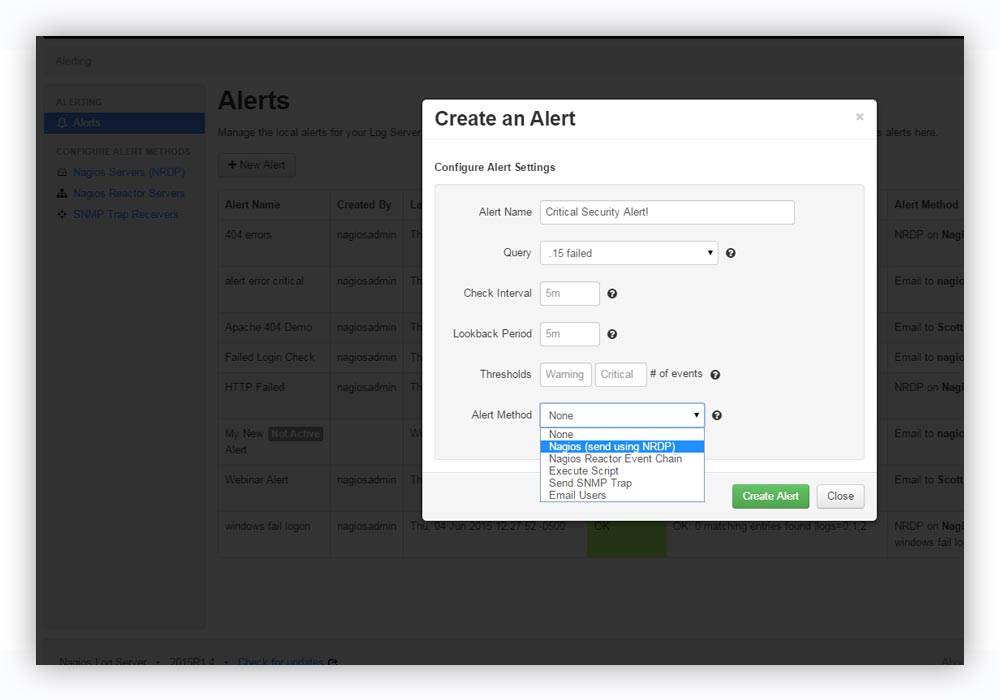Click Webinar Alert row name

[256, 479]
